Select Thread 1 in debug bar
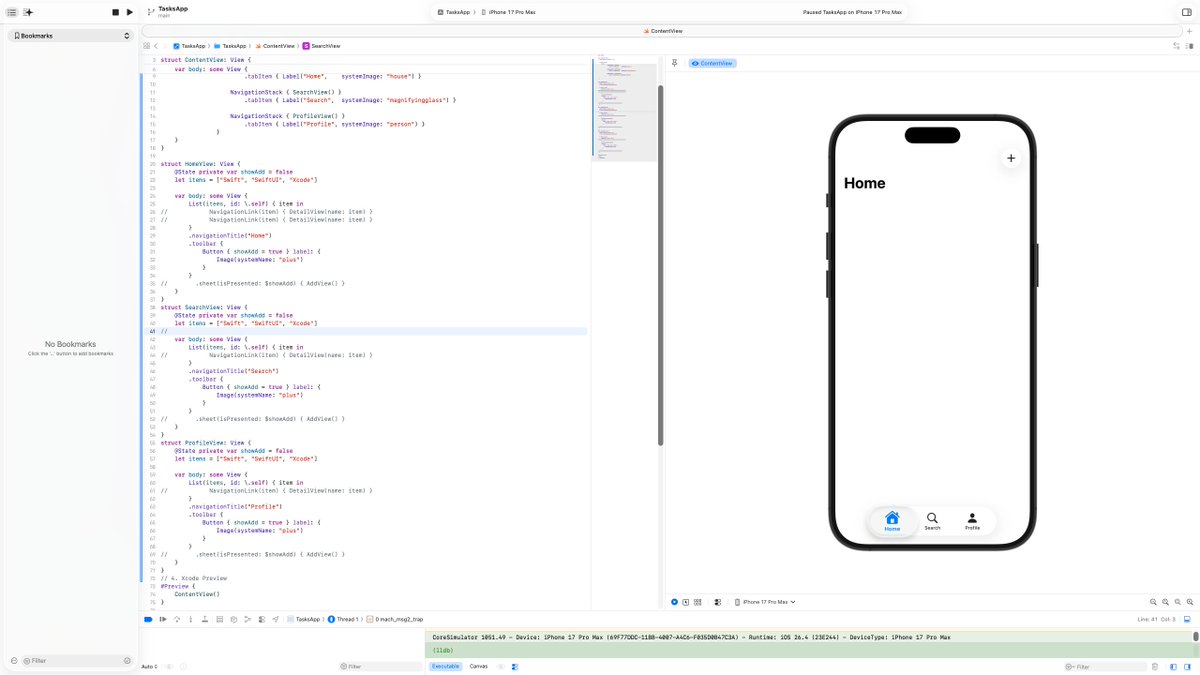The image size is (1200, 675). tap(341, 619)
